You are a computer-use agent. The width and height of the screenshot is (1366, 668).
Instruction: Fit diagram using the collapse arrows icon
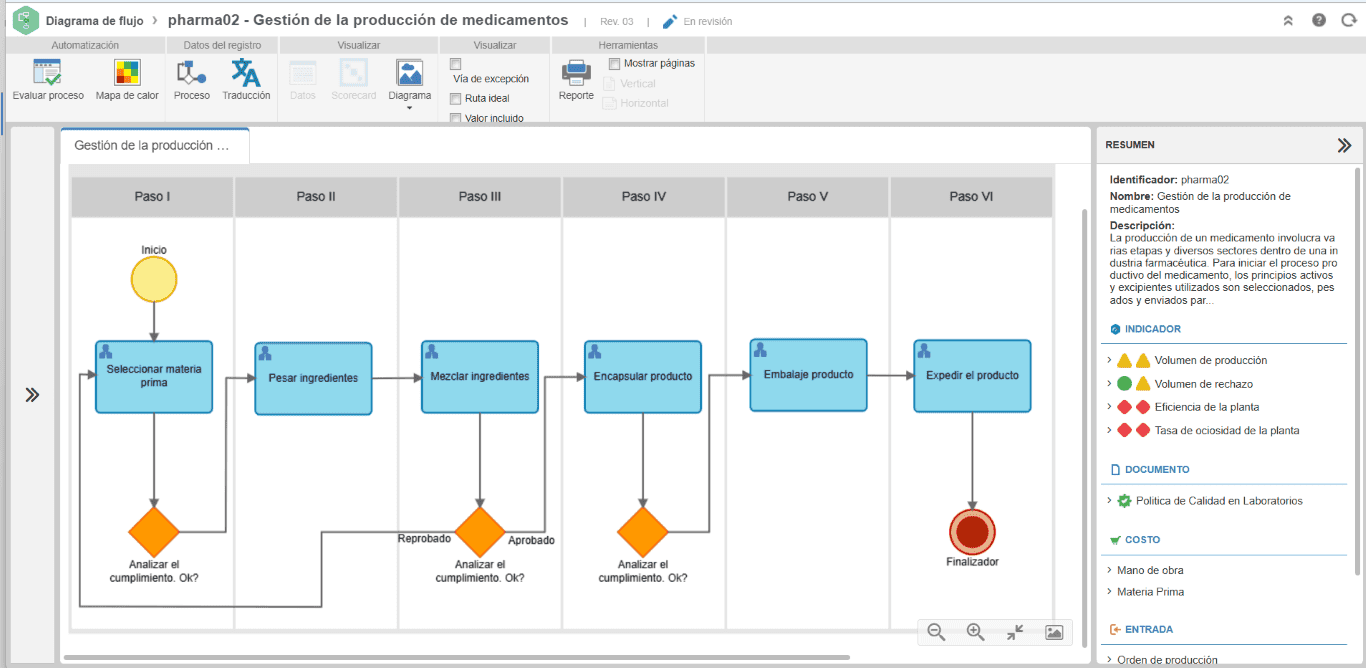click(1015, 632)
